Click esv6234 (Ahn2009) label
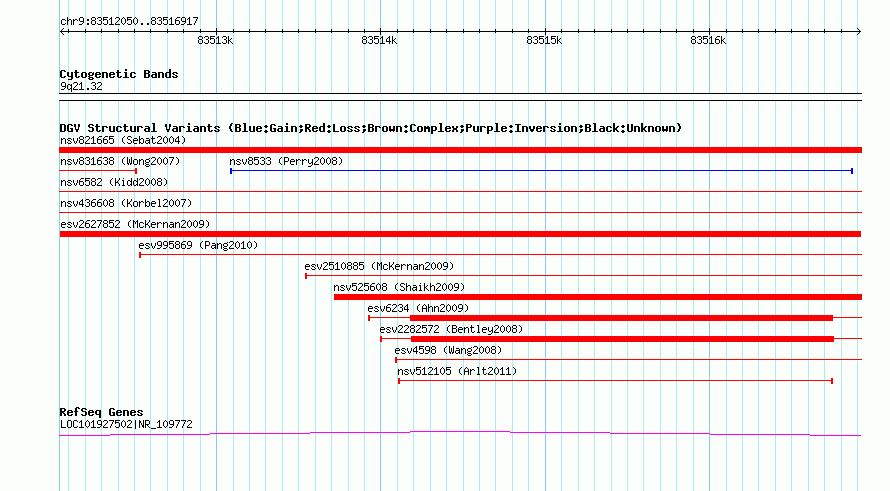The width and height of the screenshot is (890, 491). pos(418,308)
